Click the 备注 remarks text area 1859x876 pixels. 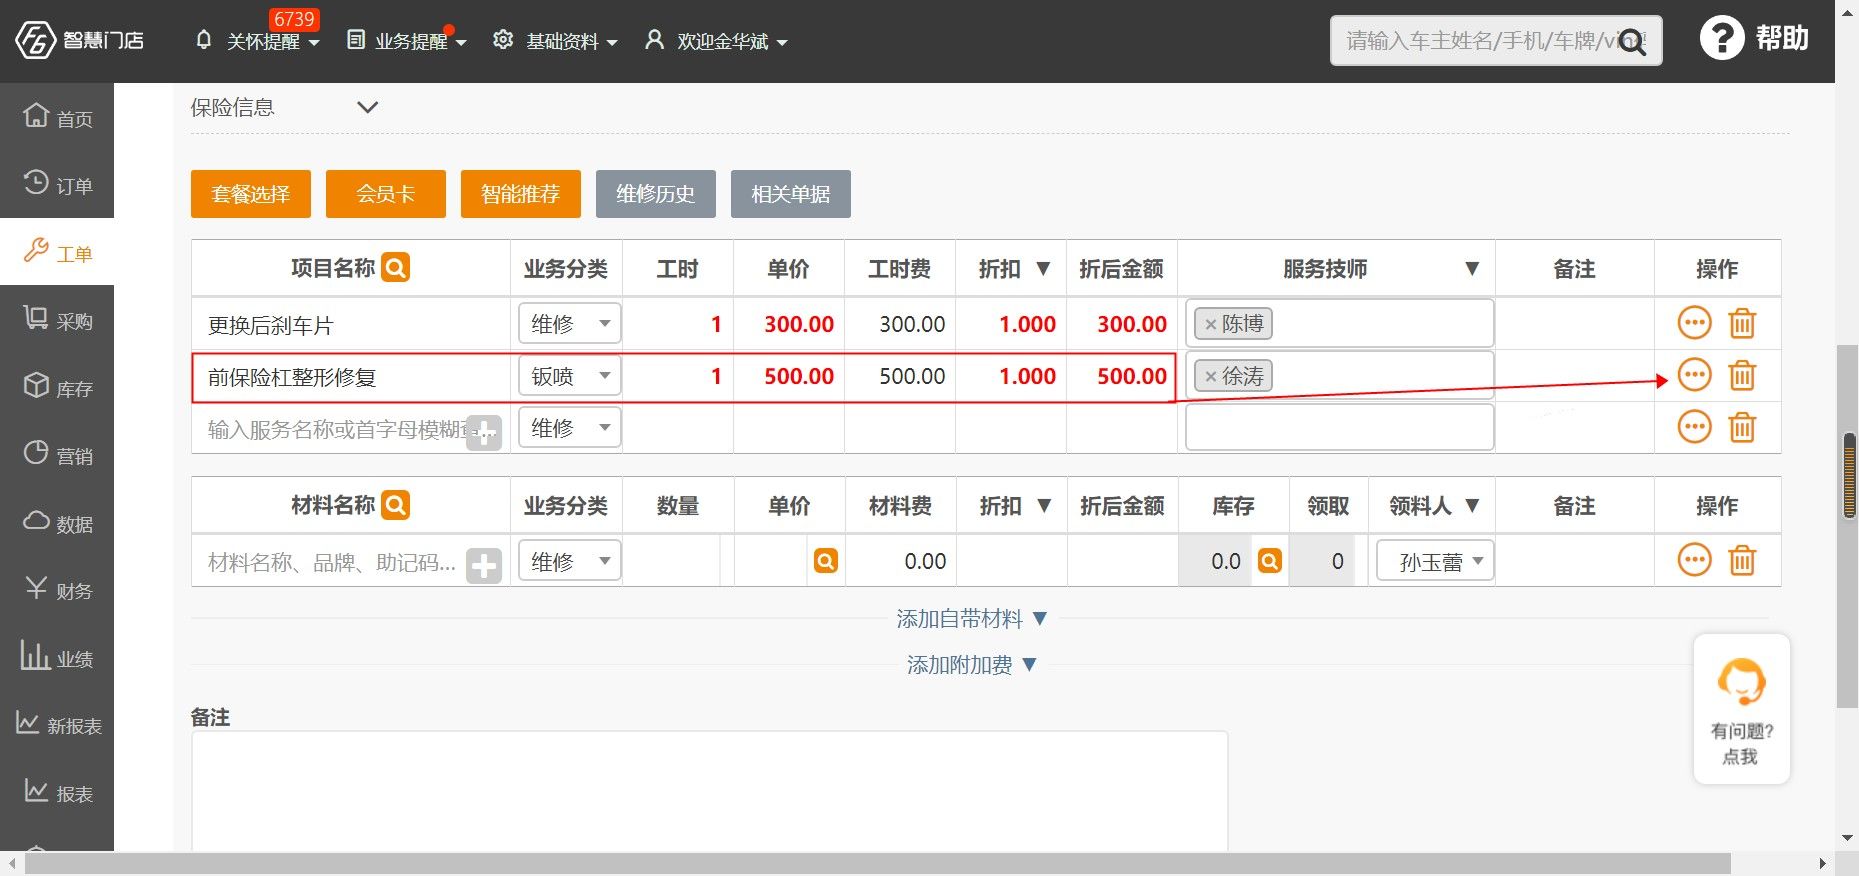[709, 790]
